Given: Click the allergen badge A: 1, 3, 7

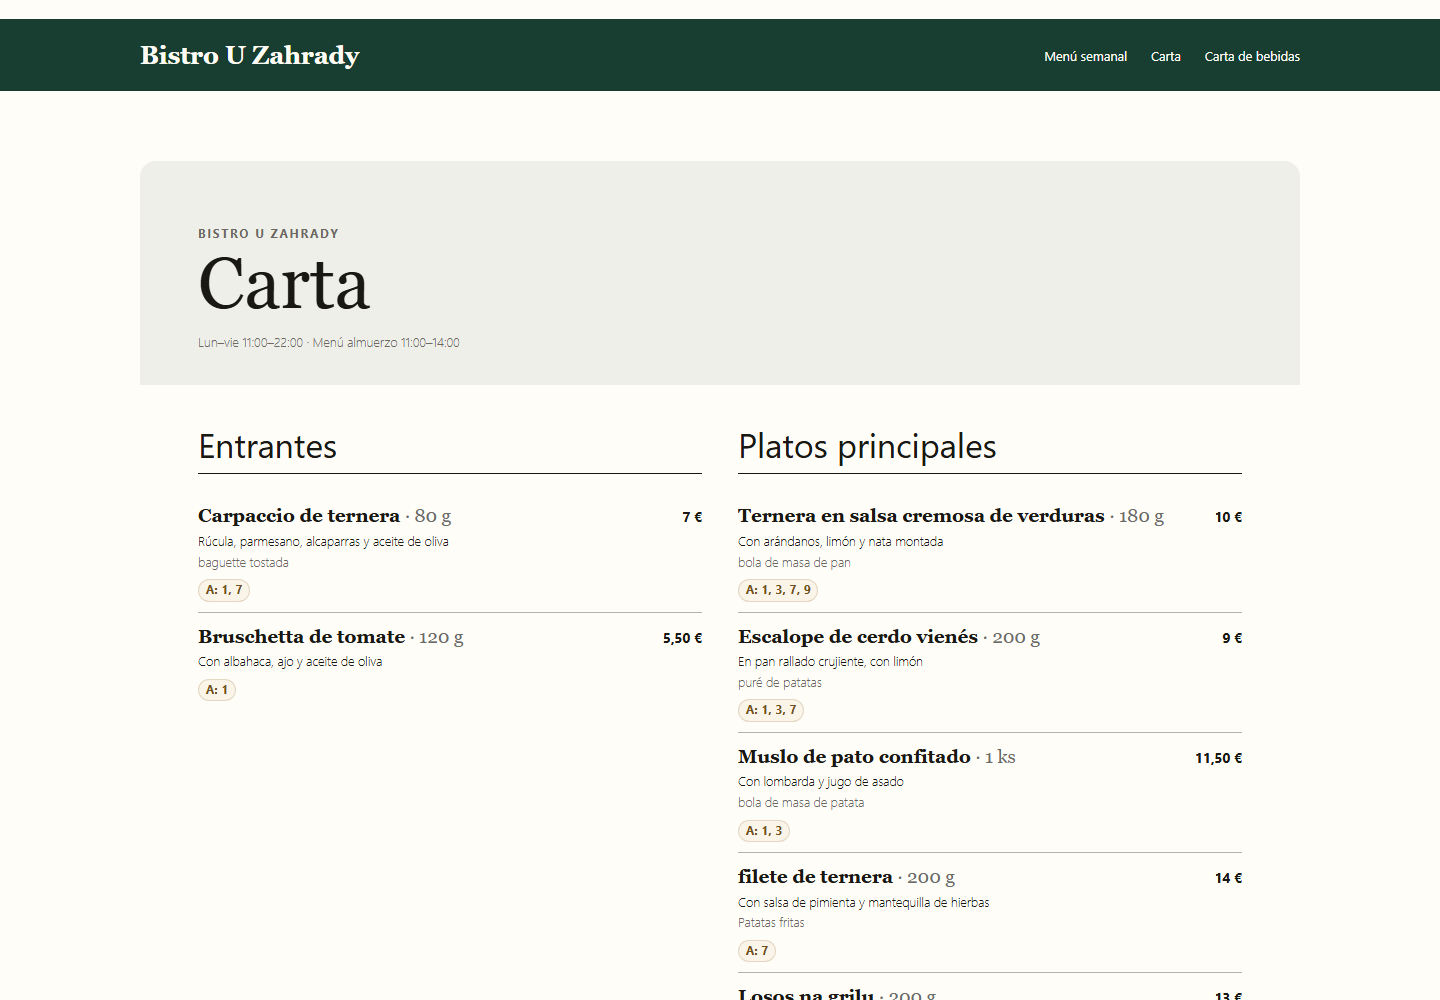Looking at the screenshot, I should [x=771, y=710].
